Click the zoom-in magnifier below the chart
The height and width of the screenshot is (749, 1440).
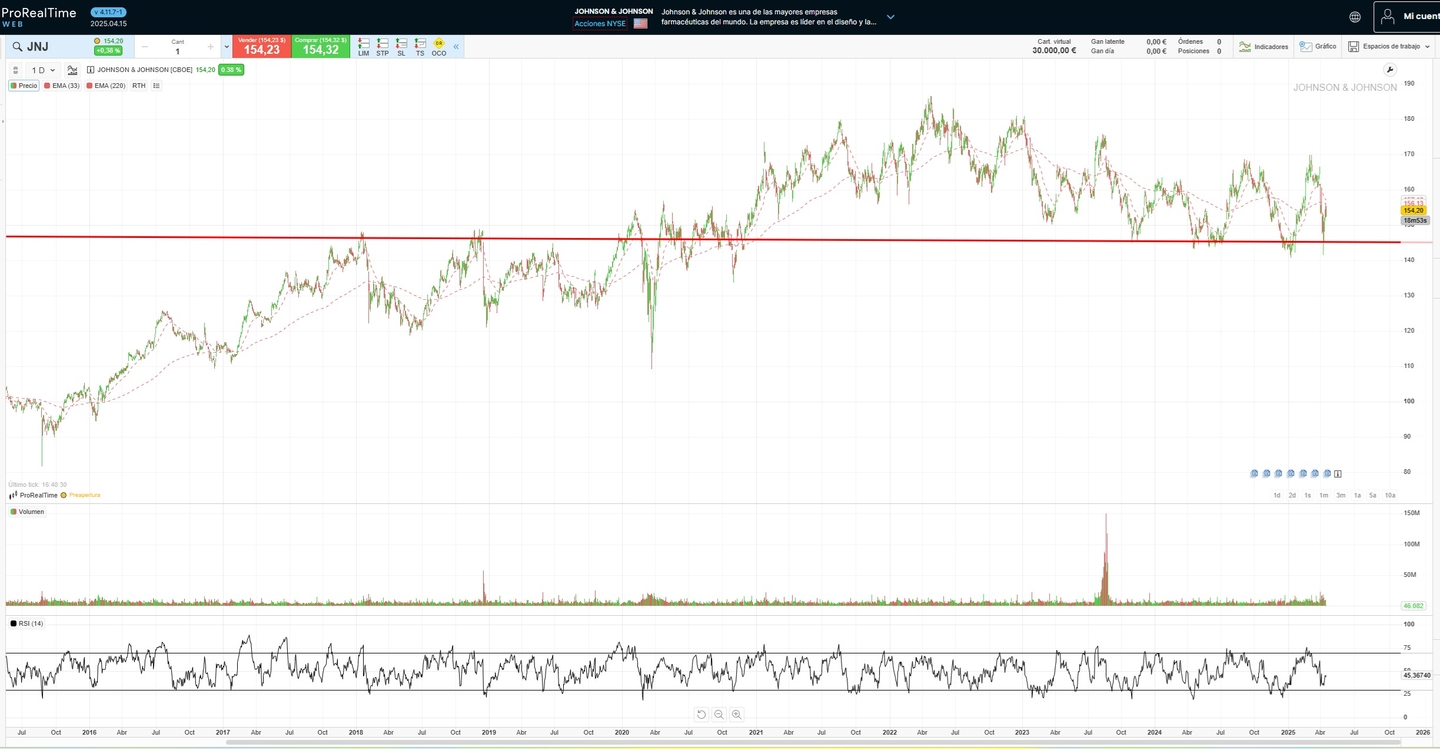coord(736,714)
